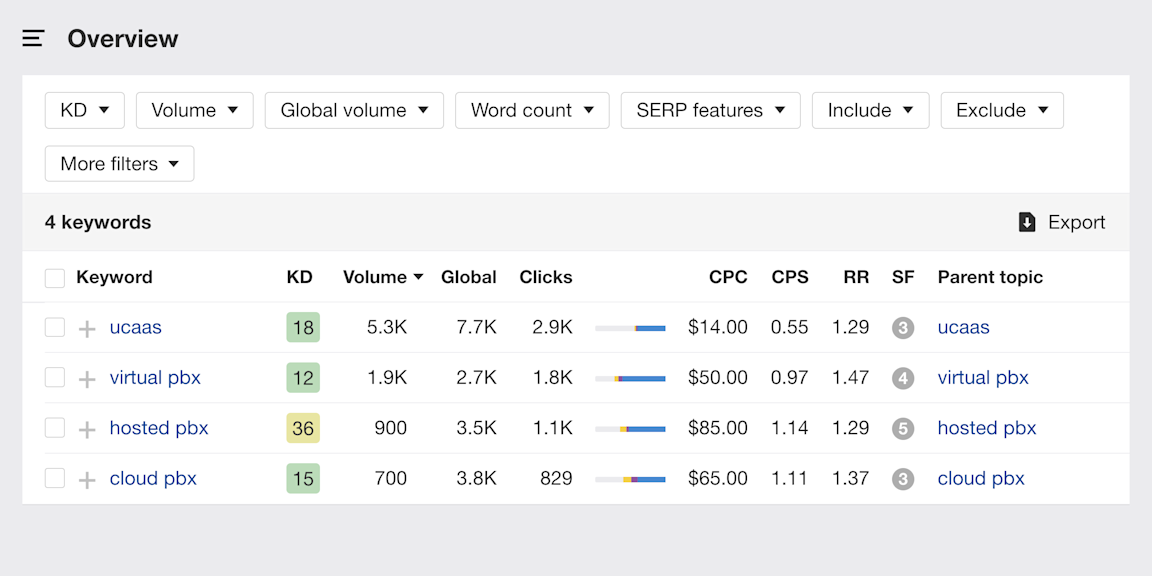Open the Exclude filter dropdown
Image resolution: width=1152 pixels, height=576 pixels.
(1002, 110)
